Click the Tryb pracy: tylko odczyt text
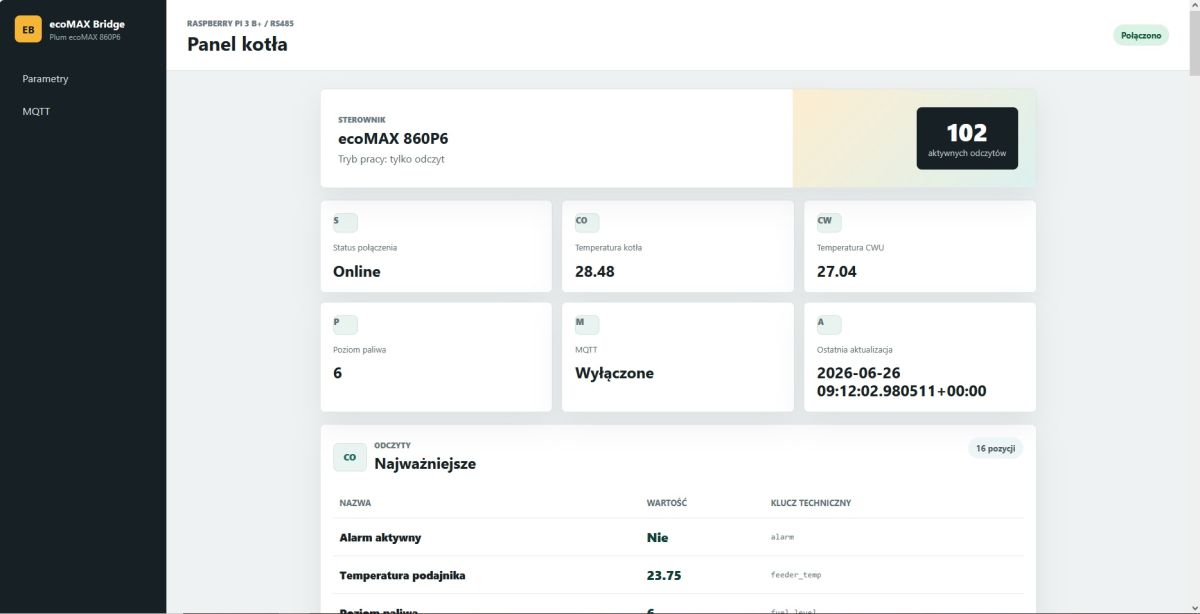Image resolution: width=1200 pixels, height=614 pixels. (x=391, y=159)
